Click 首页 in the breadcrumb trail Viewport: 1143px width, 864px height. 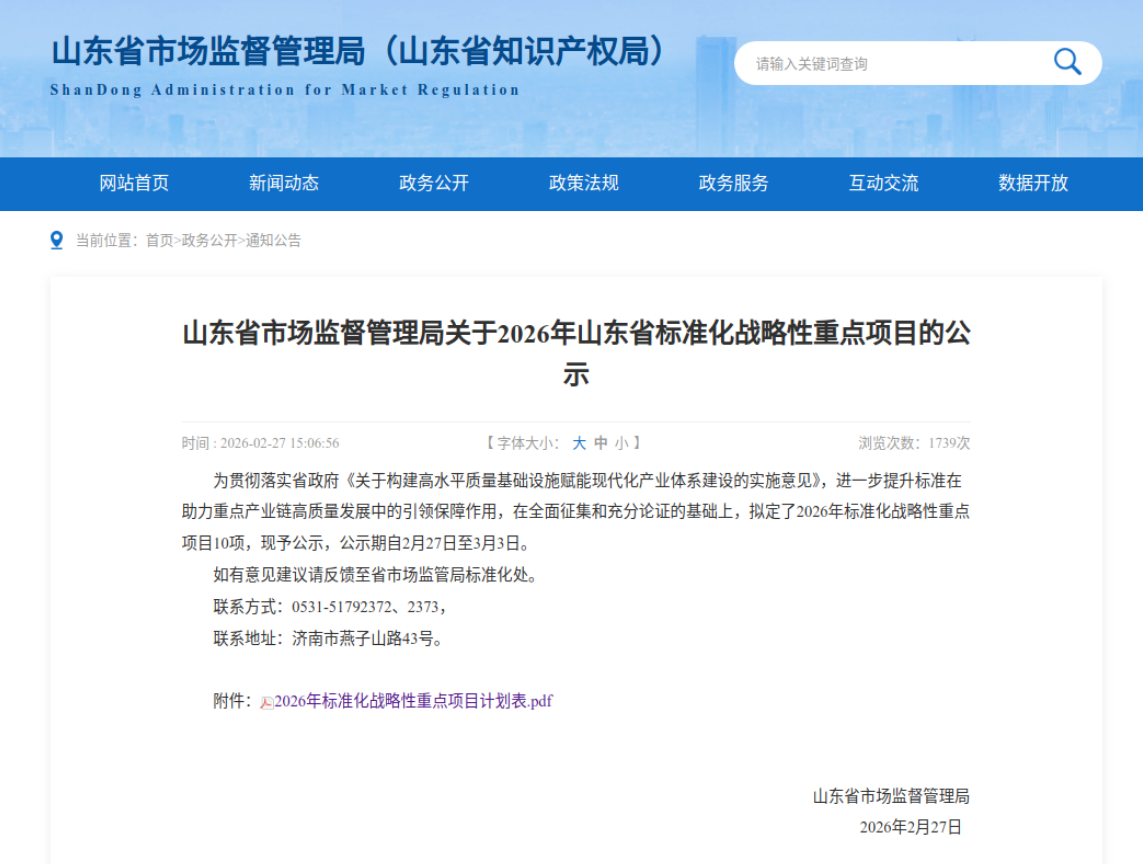[x=159, y=240]
